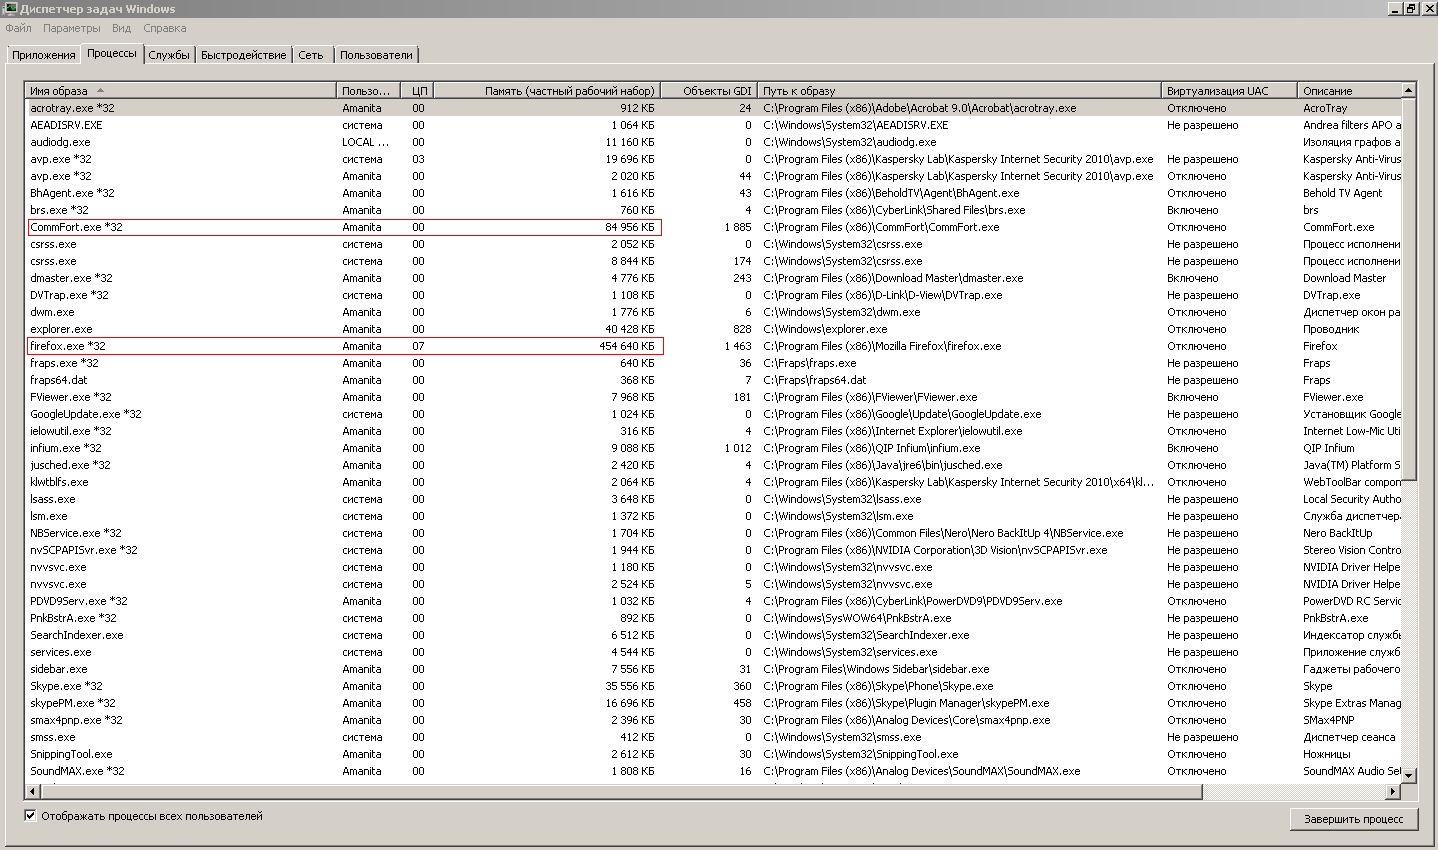
Task: Select the PDVD9Serv.exe *32 process
Action: click(714, 601)
